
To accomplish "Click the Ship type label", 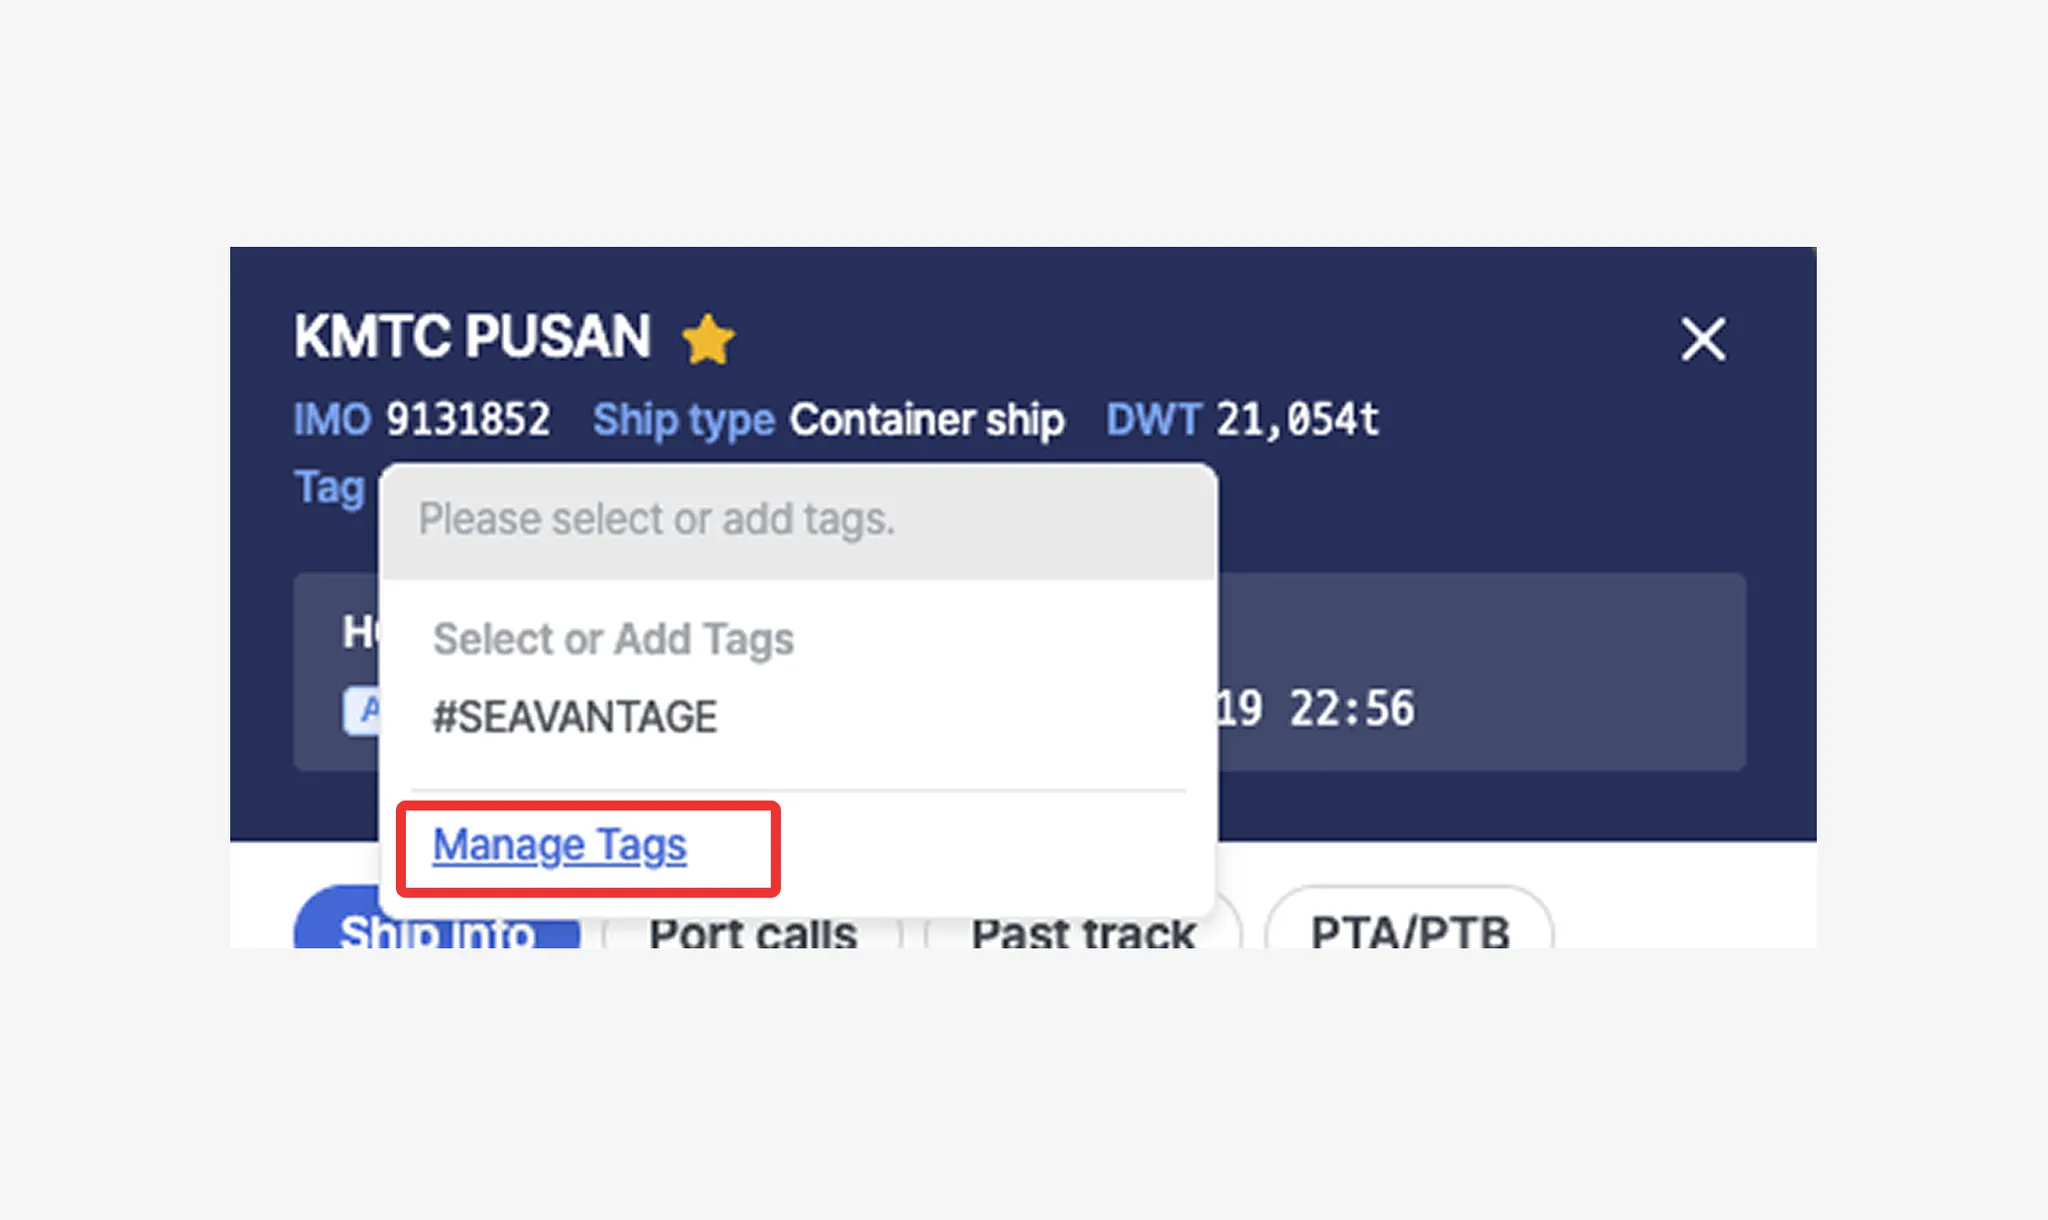I will pyautogui.click(x=683, y=420).
